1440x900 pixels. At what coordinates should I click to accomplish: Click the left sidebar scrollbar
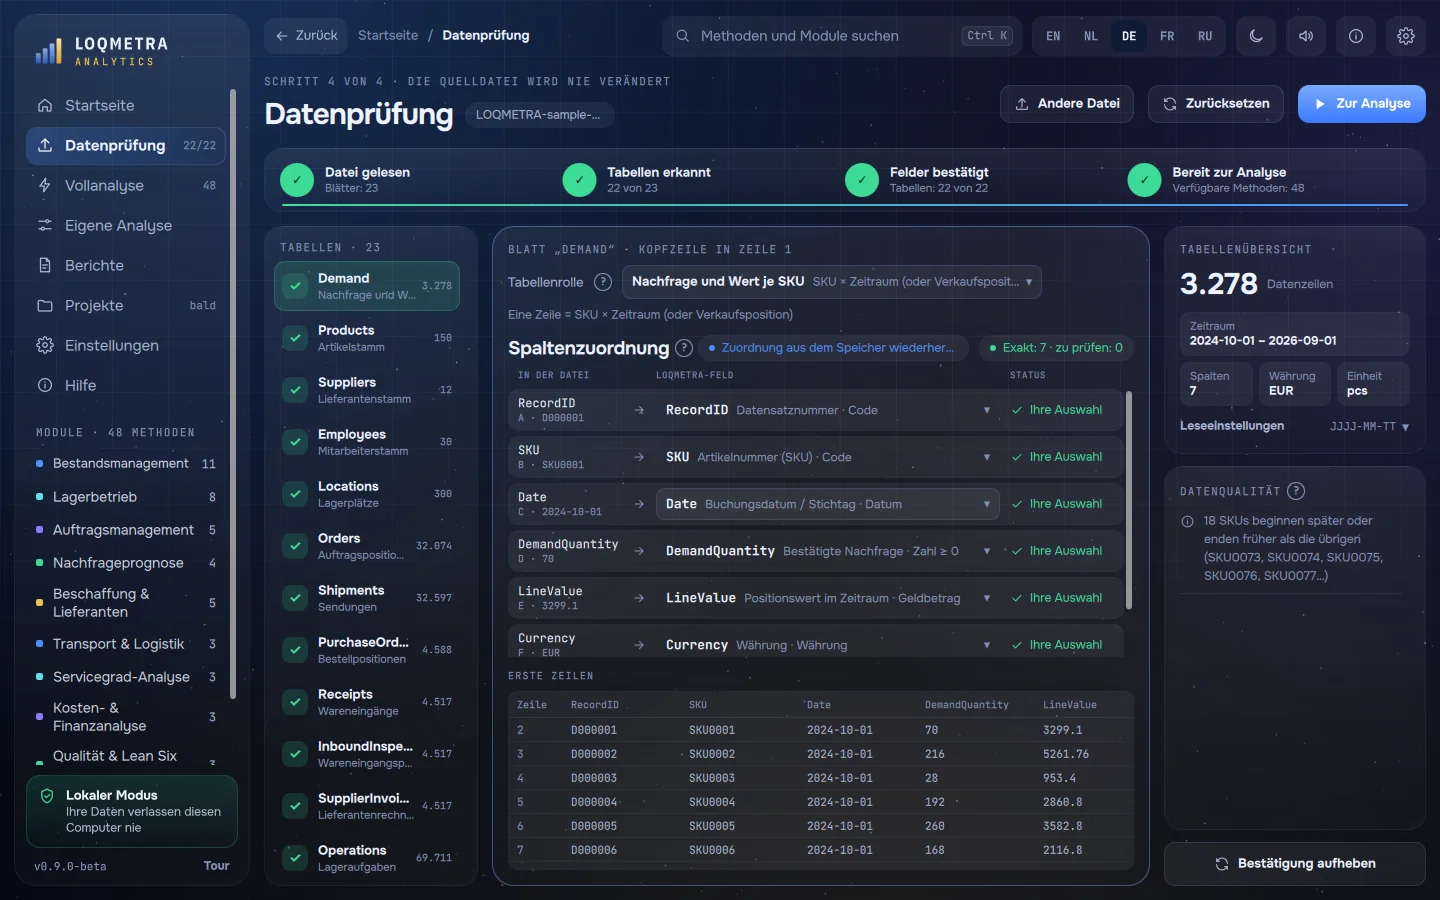[233, 395]
